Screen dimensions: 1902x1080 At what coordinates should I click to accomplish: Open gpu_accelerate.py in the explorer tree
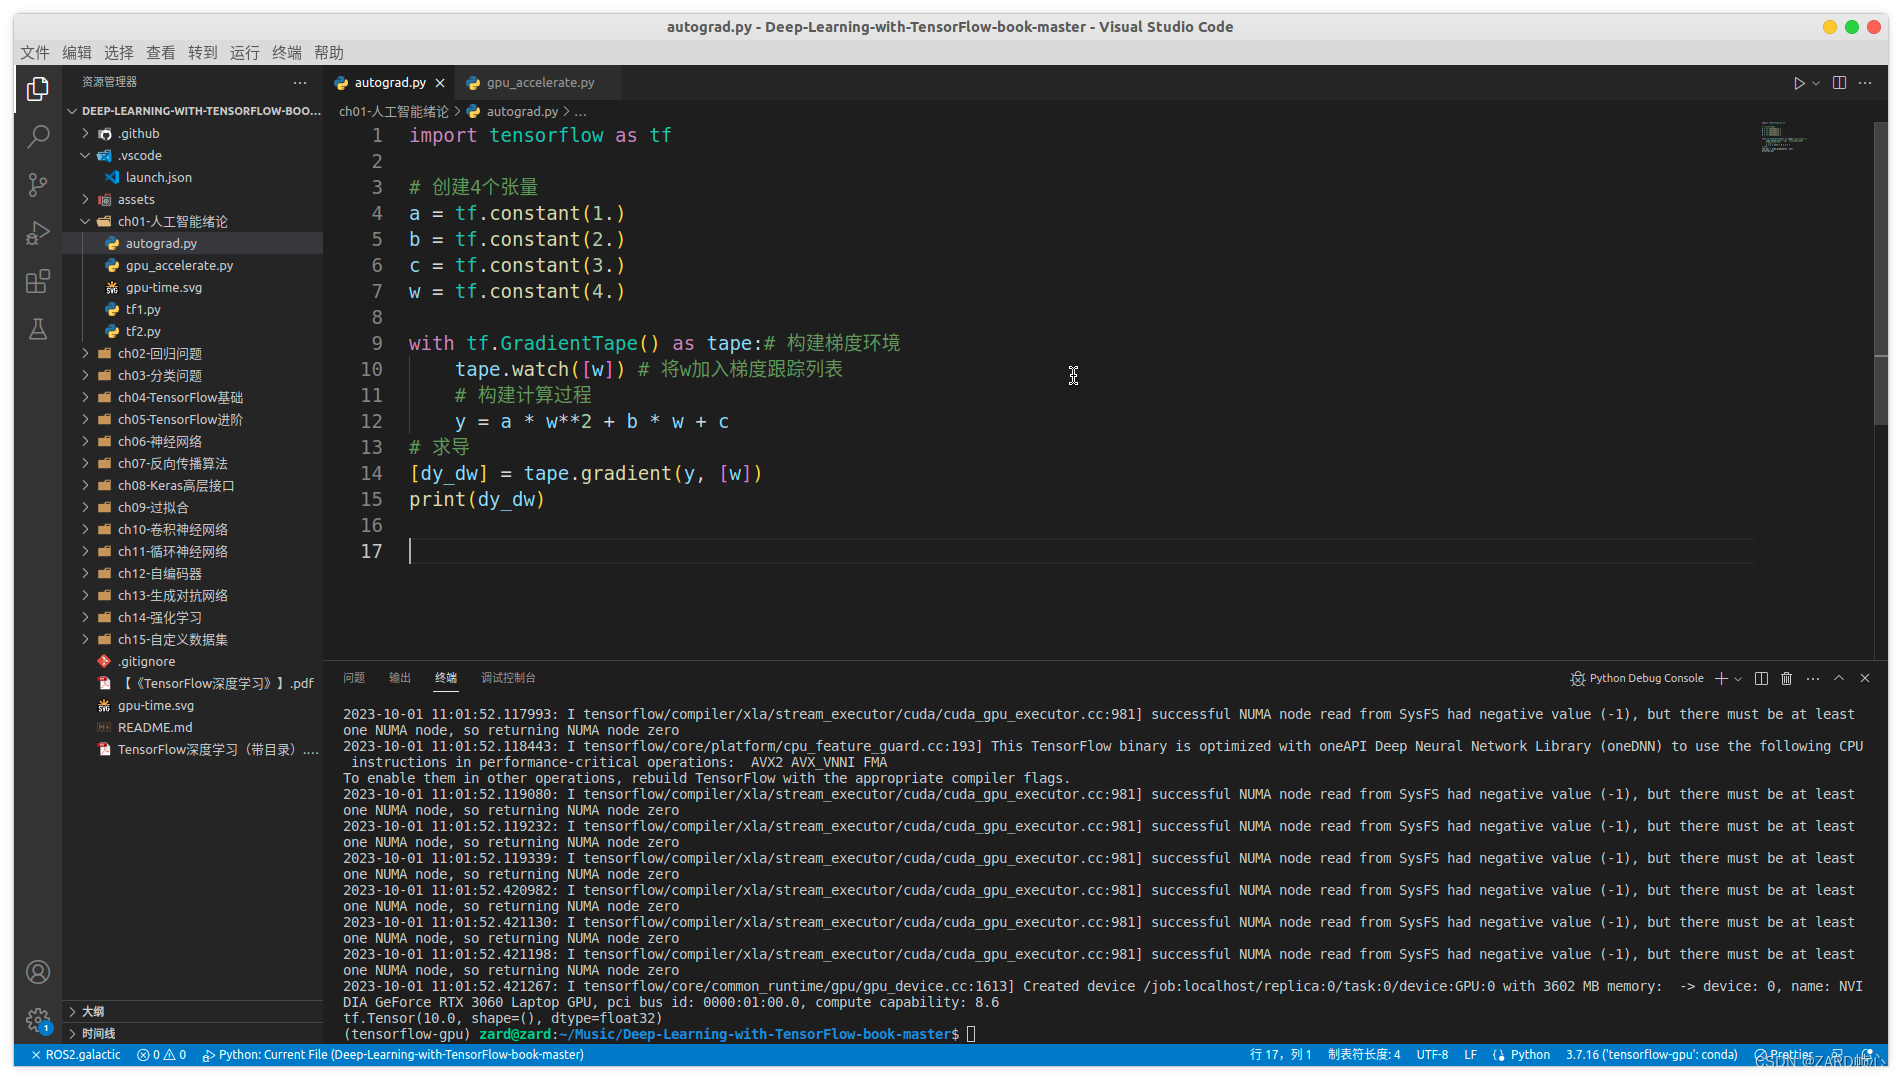(x=192, y=266)
